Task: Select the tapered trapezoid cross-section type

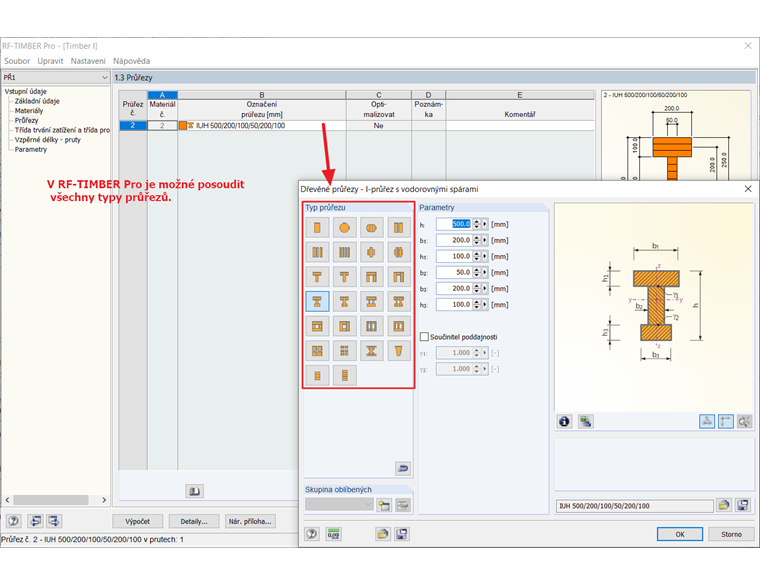Action: point(398,350)
